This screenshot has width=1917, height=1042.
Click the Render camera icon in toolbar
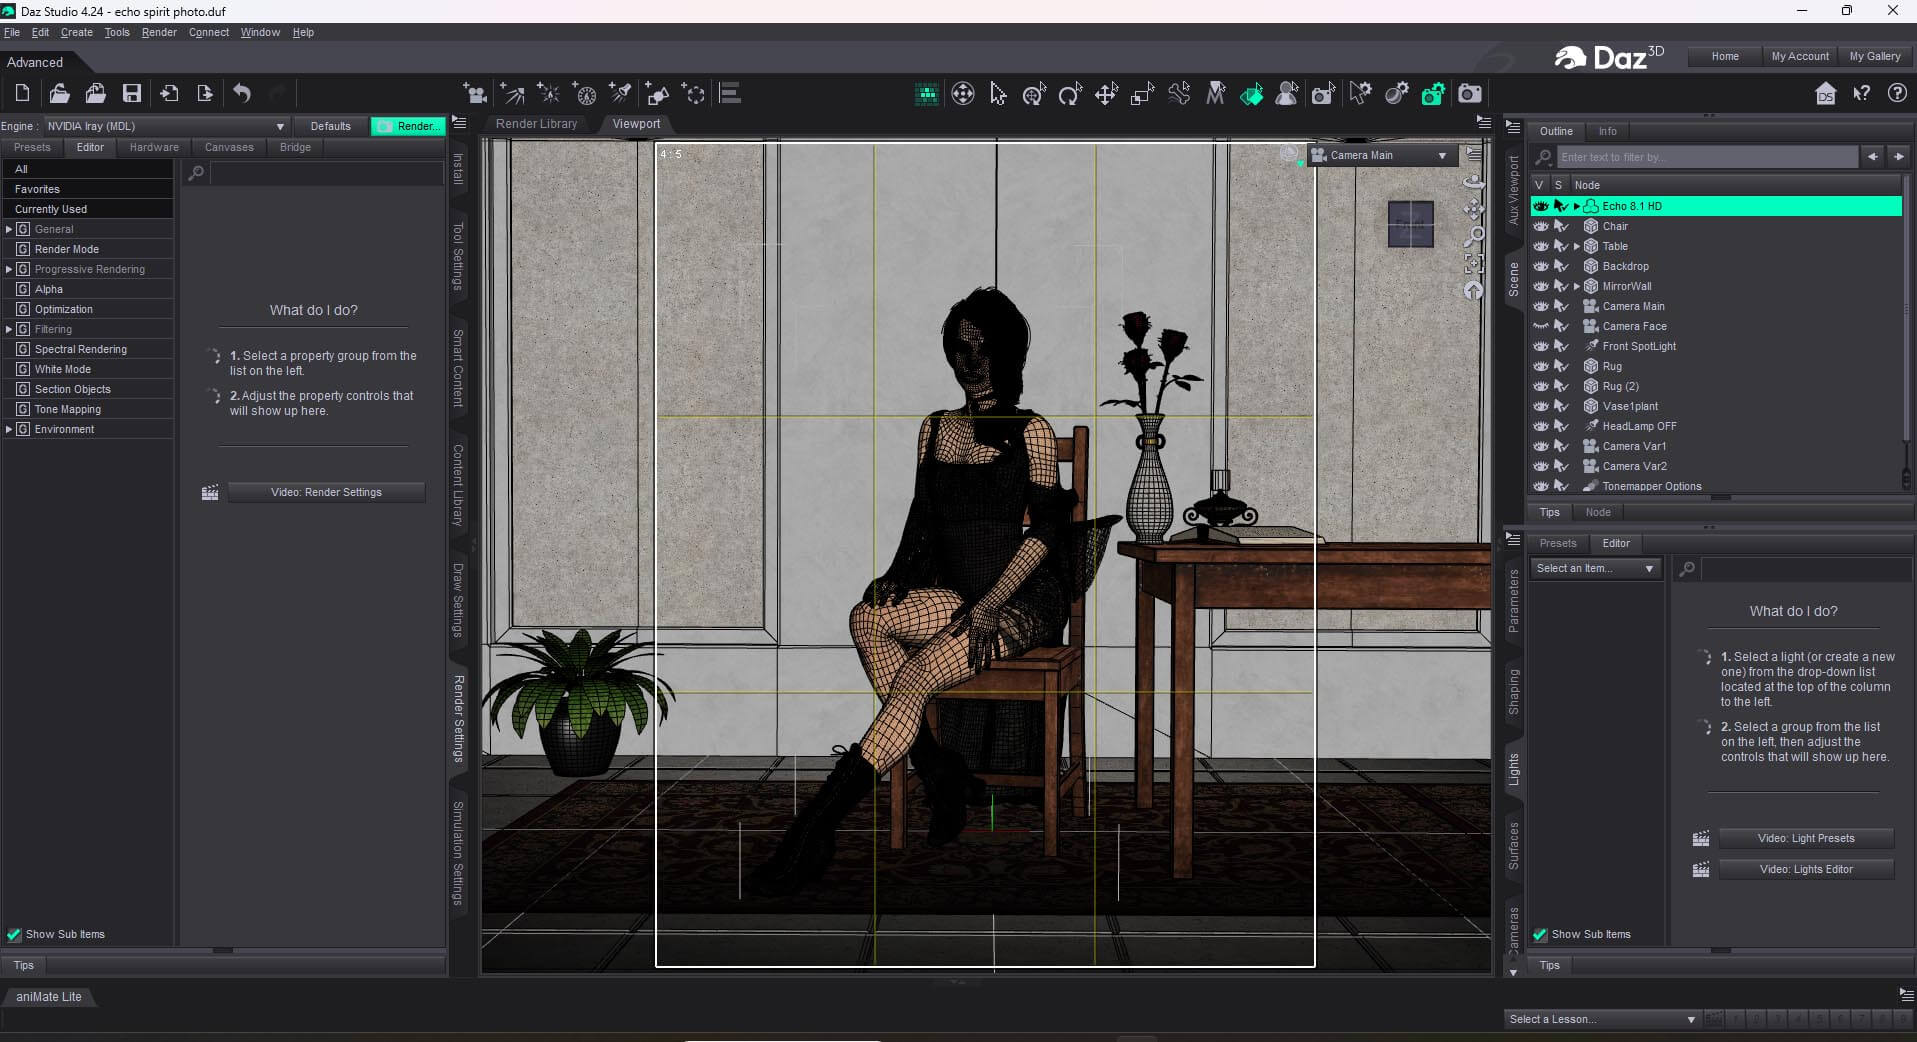point(1469,94)
